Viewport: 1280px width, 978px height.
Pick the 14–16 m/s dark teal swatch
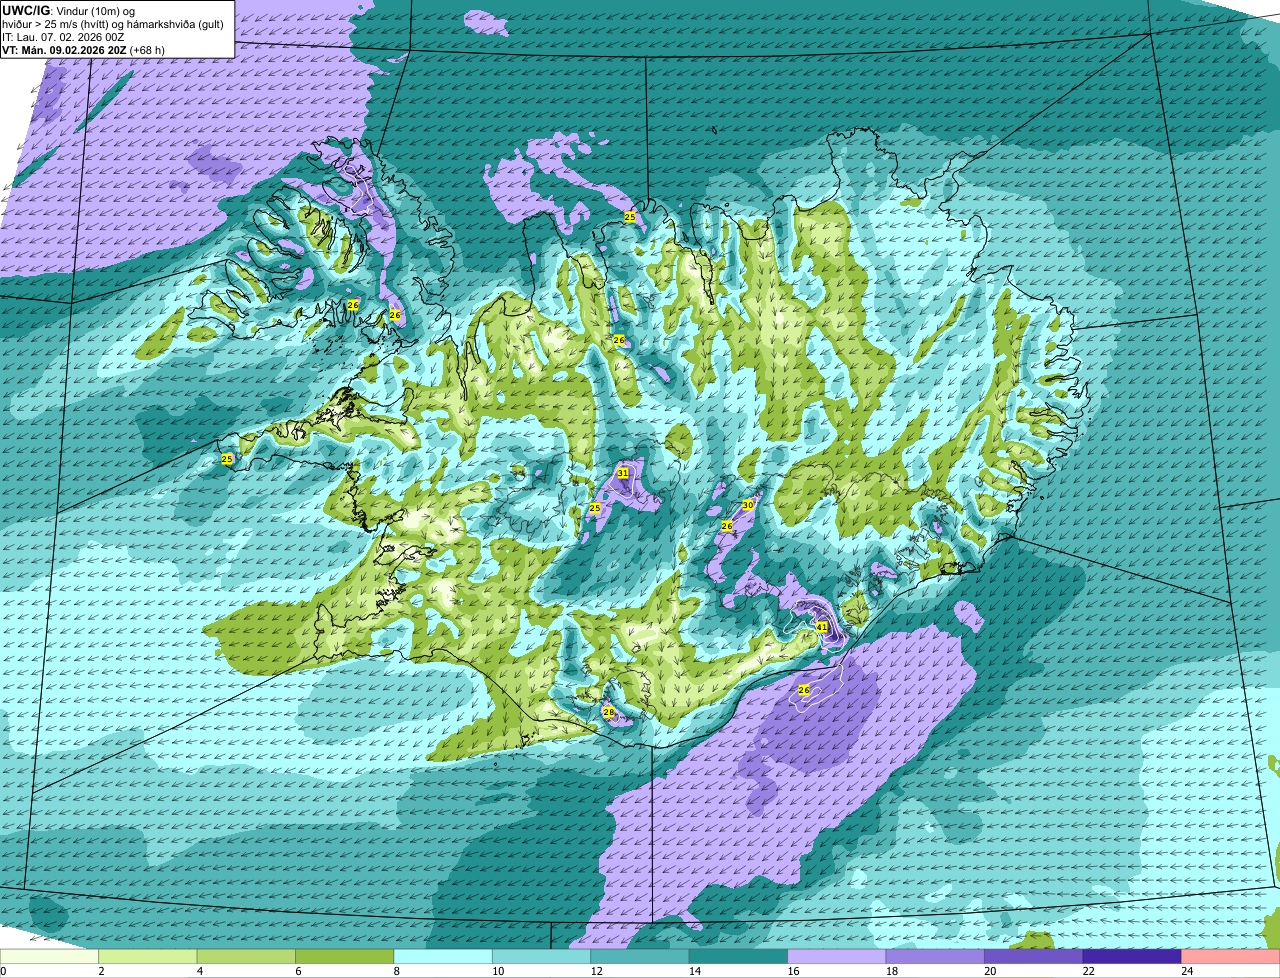tap(739, 956)
